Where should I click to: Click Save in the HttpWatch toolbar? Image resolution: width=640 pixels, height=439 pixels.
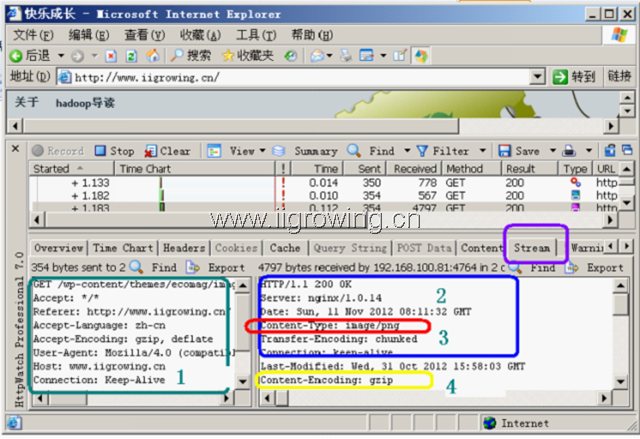pos(519,151)
